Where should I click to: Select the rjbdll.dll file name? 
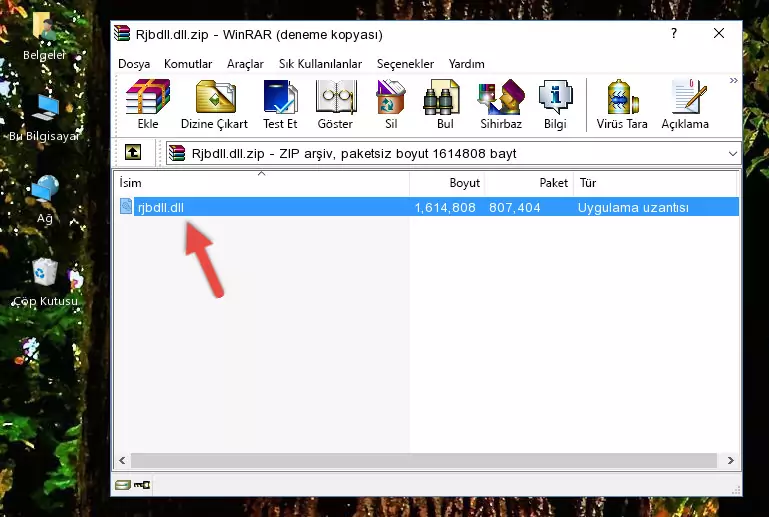pyautogui.click(x=161, y=207)
